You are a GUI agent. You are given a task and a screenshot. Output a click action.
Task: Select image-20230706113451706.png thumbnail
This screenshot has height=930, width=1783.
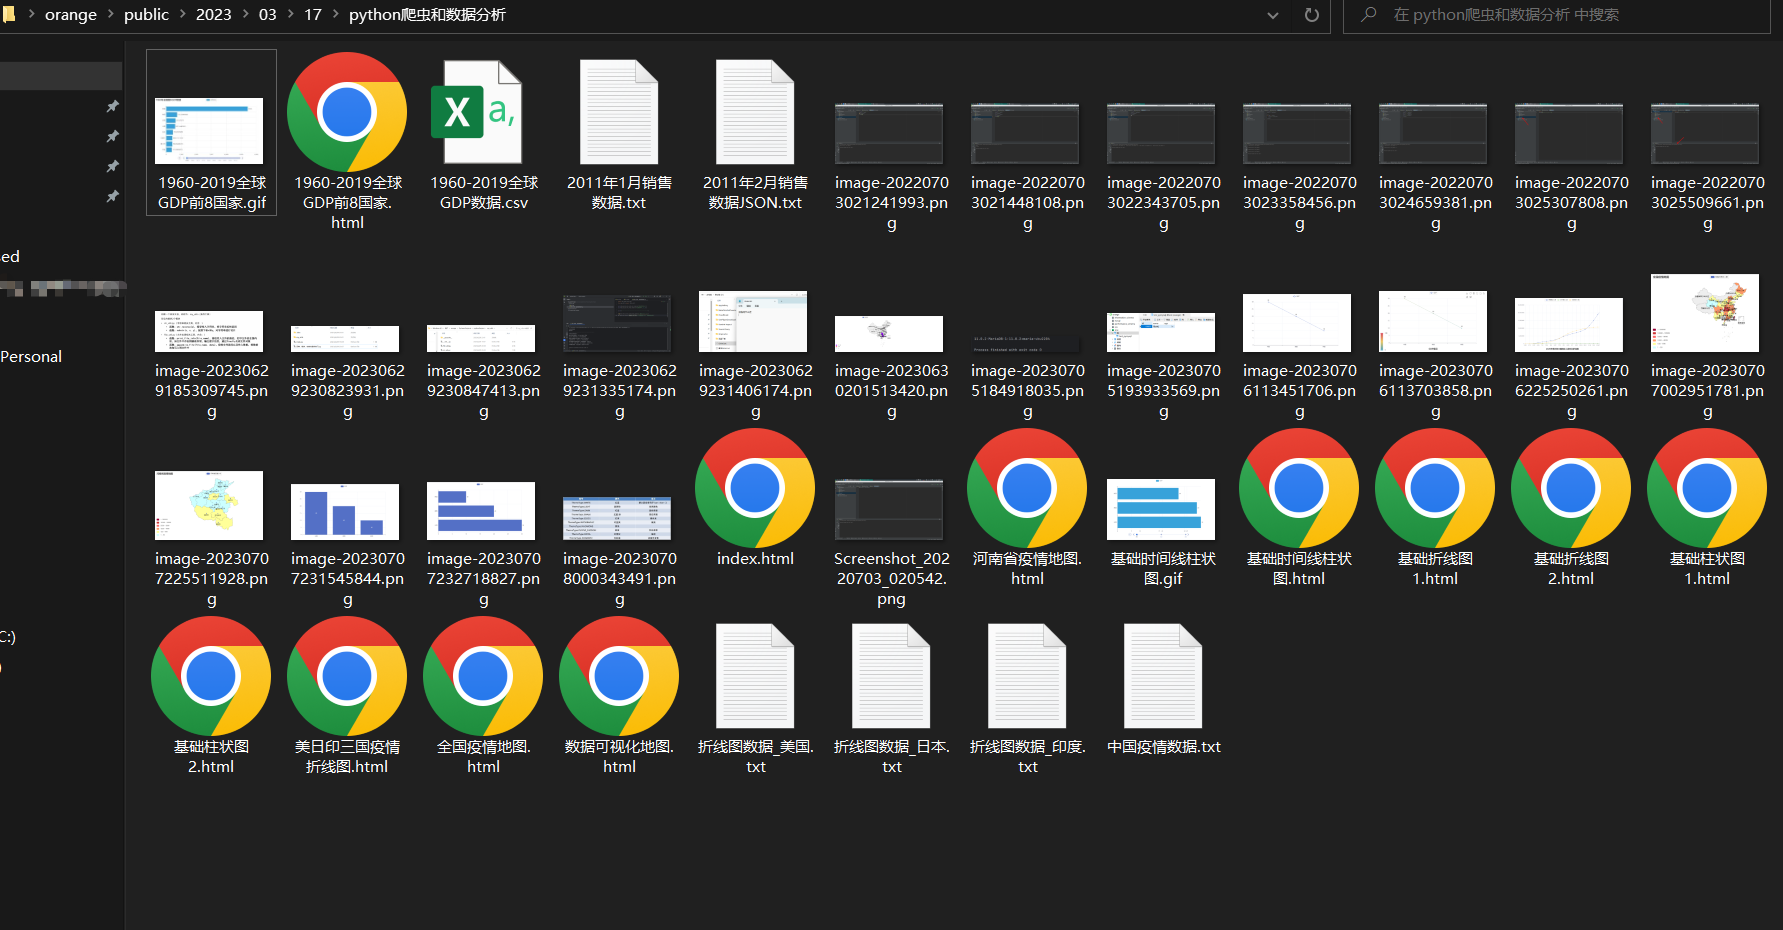(1297, 323)
